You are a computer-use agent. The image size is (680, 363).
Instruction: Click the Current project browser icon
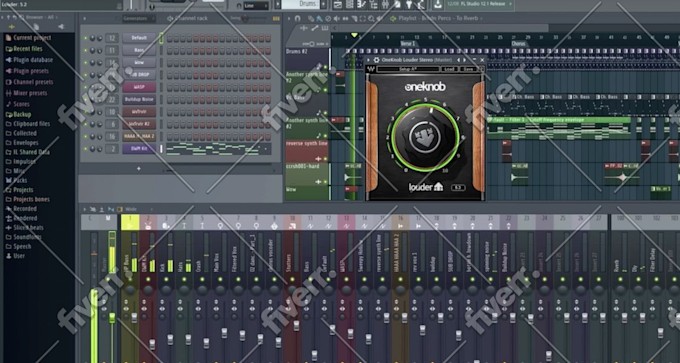coord(8,38)
